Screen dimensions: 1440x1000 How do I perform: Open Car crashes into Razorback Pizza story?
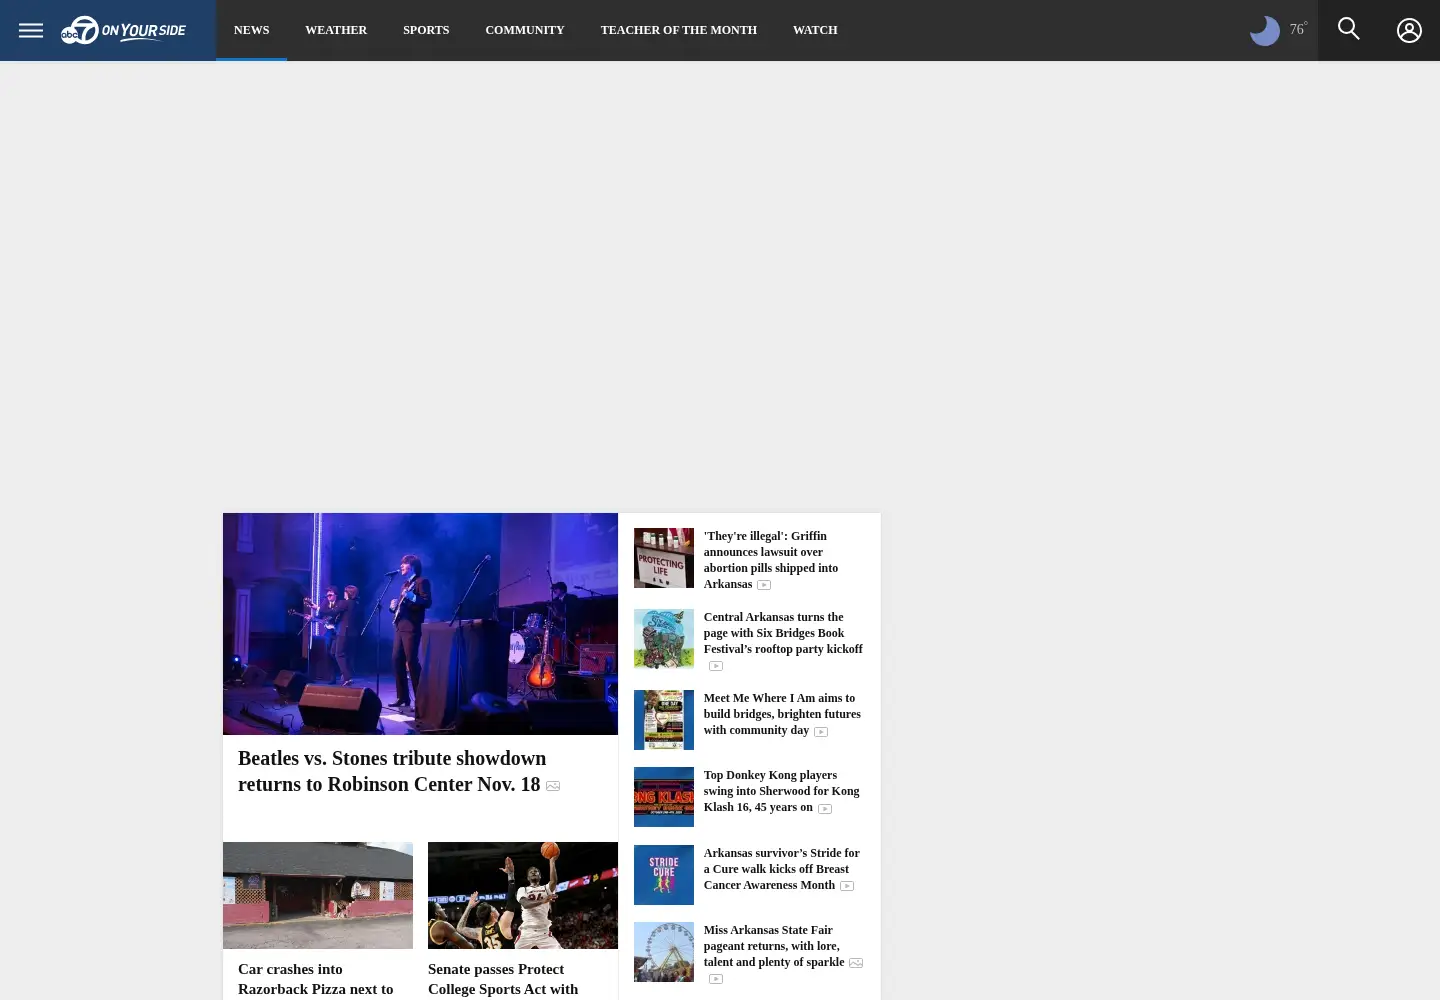pos(316,979)
